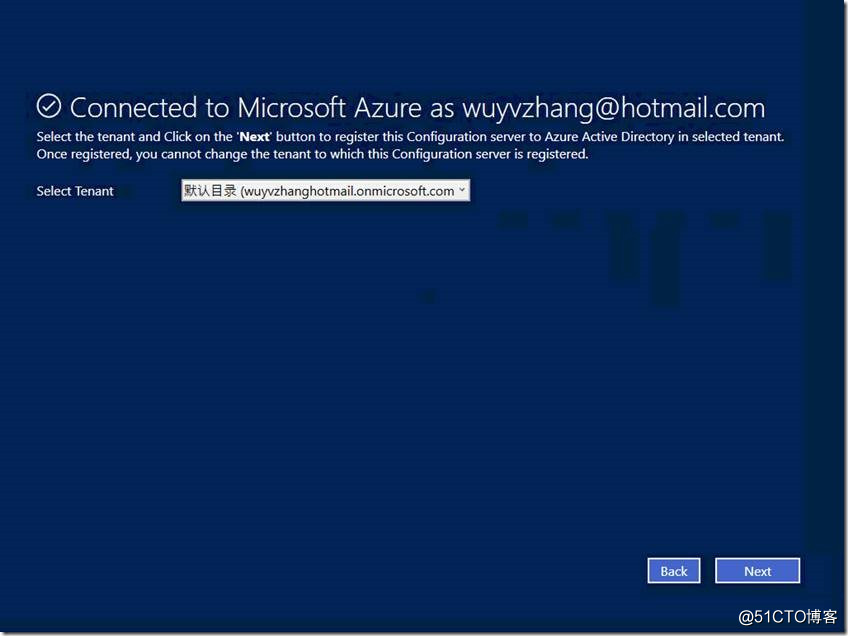Click the 'Select Tenant' label
The image size is (848, 636).
75,191
